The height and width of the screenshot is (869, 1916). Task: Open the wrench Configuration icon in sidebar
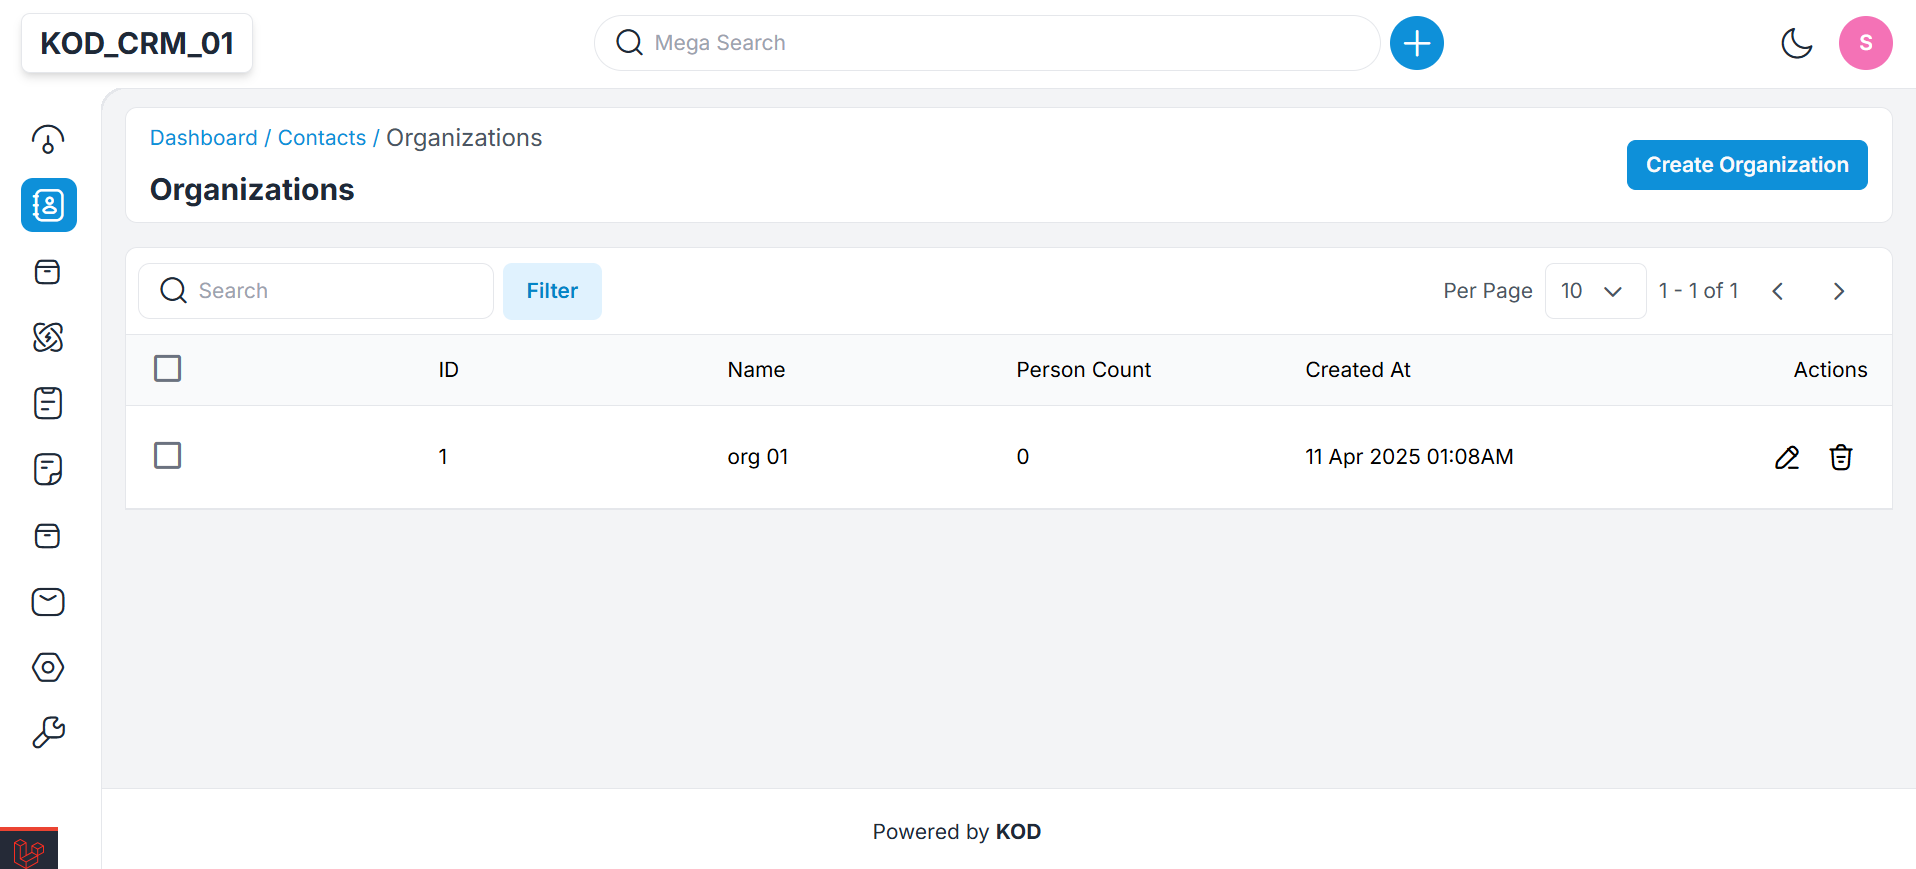tap(48, 732)
